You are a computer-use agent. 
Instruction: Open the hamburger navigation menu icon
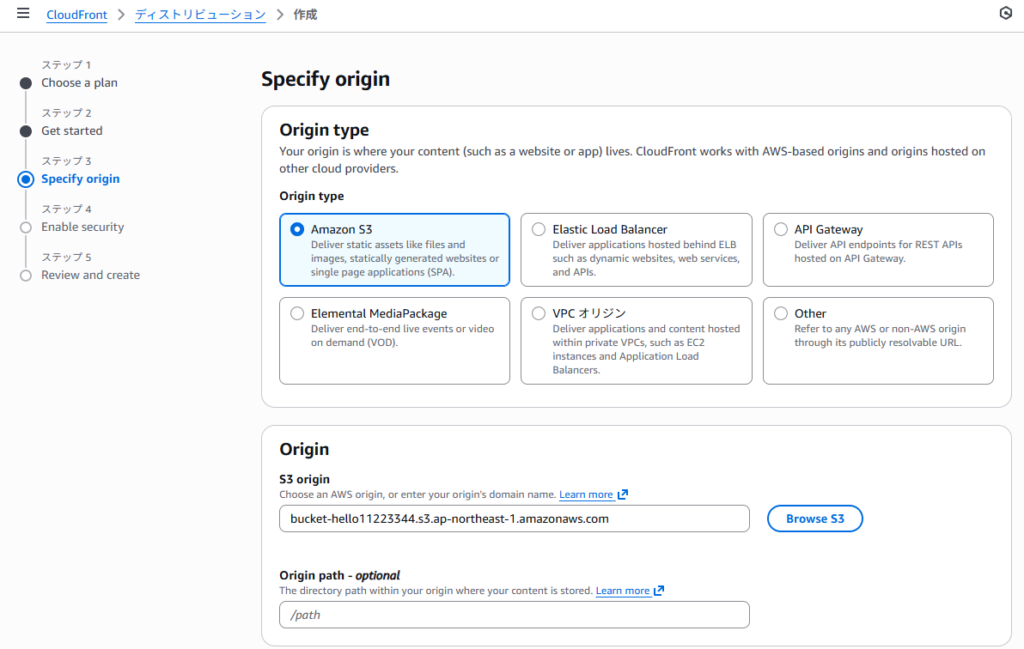(23, 14)
